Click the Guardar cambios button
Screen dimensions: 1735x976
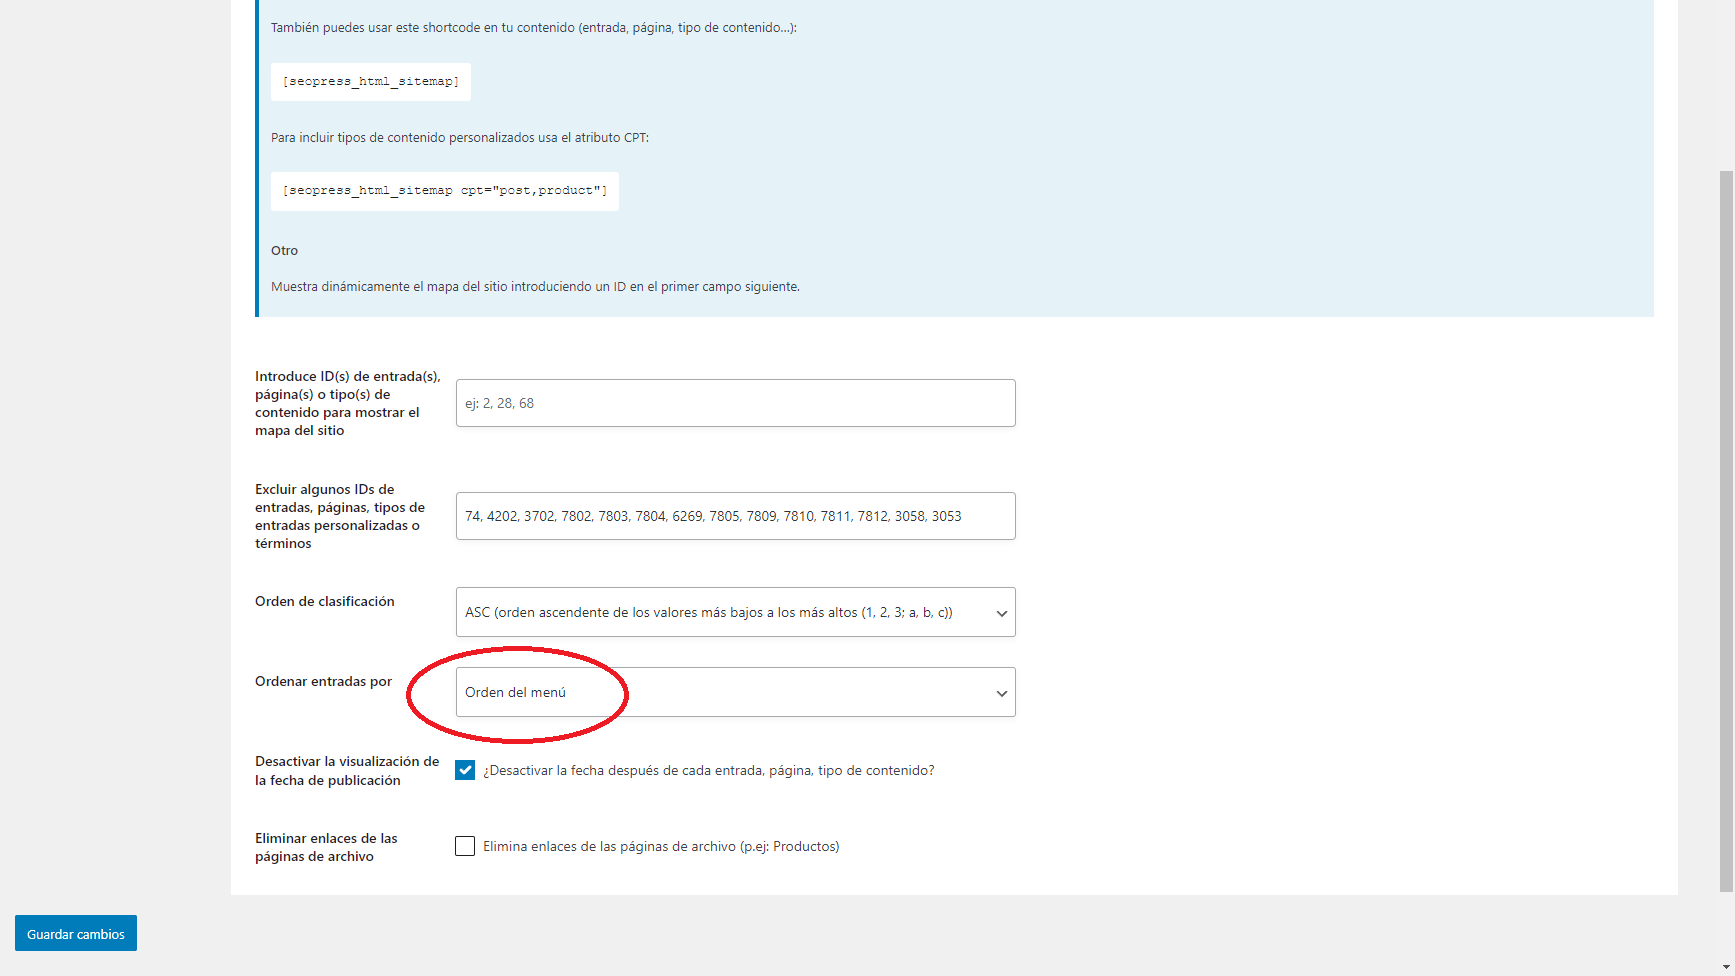coord(76,933)
